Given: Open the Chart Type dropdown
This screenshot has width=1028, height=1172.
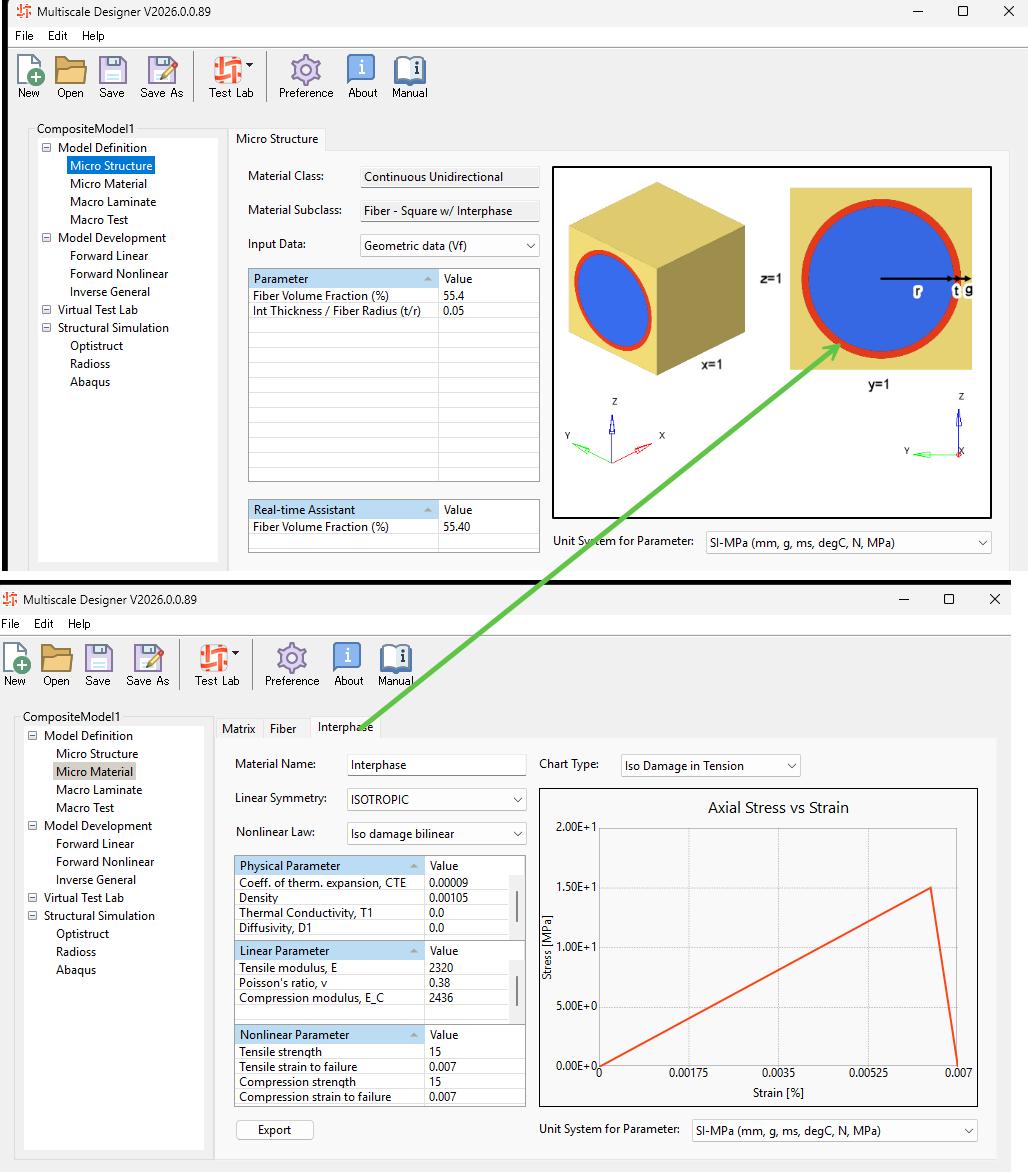Looking at the screenshot, I should click(711, 766).
